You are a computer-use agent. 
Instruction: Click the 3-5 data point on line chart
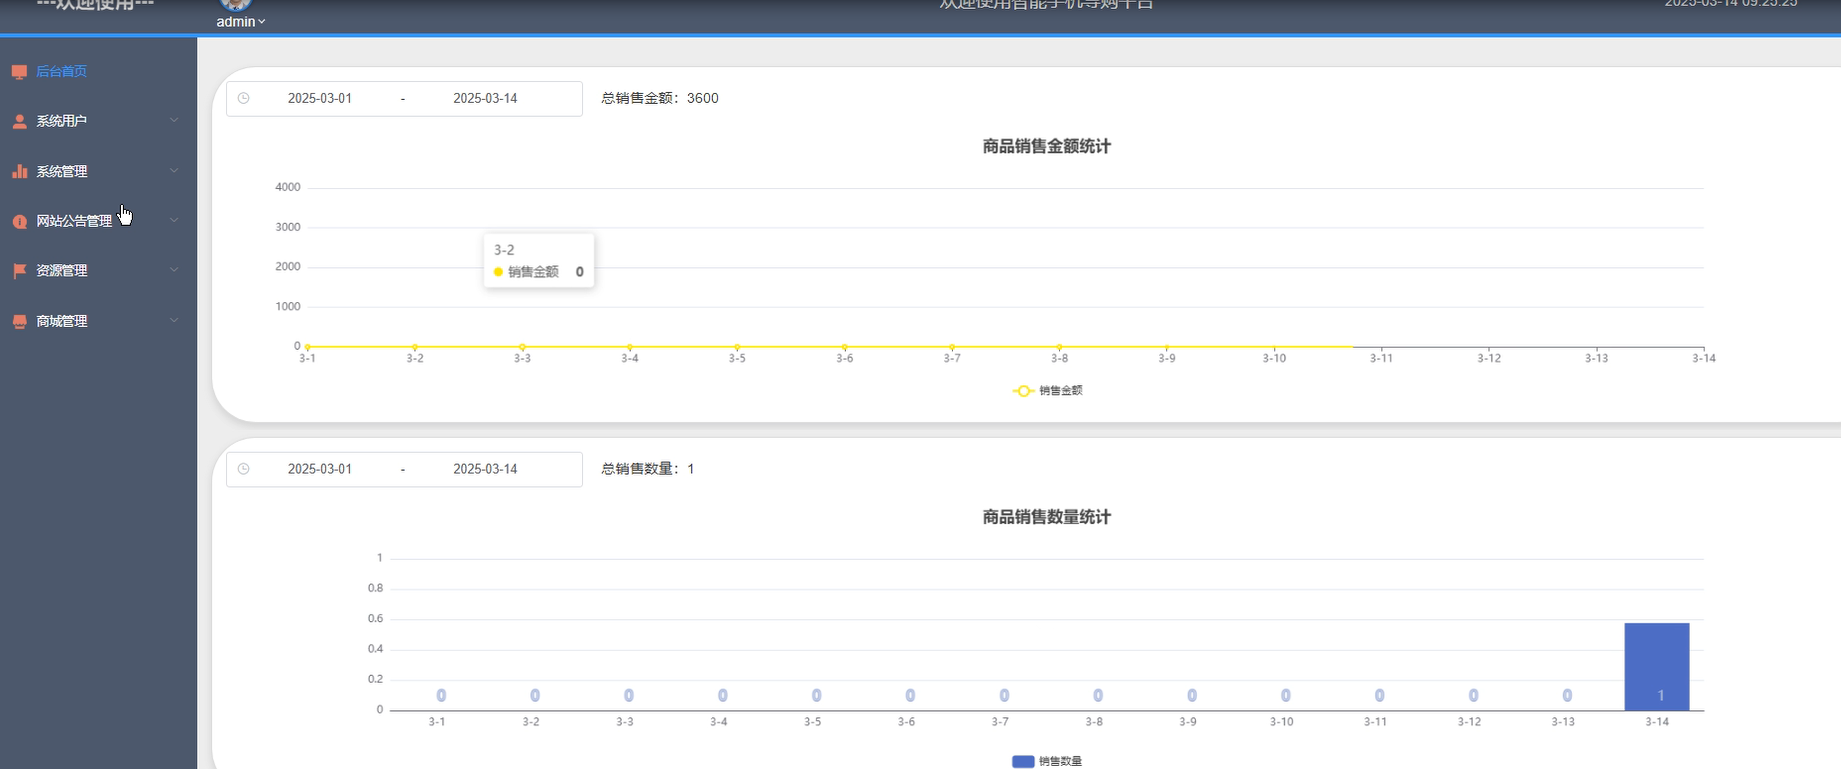coord(737,347)
